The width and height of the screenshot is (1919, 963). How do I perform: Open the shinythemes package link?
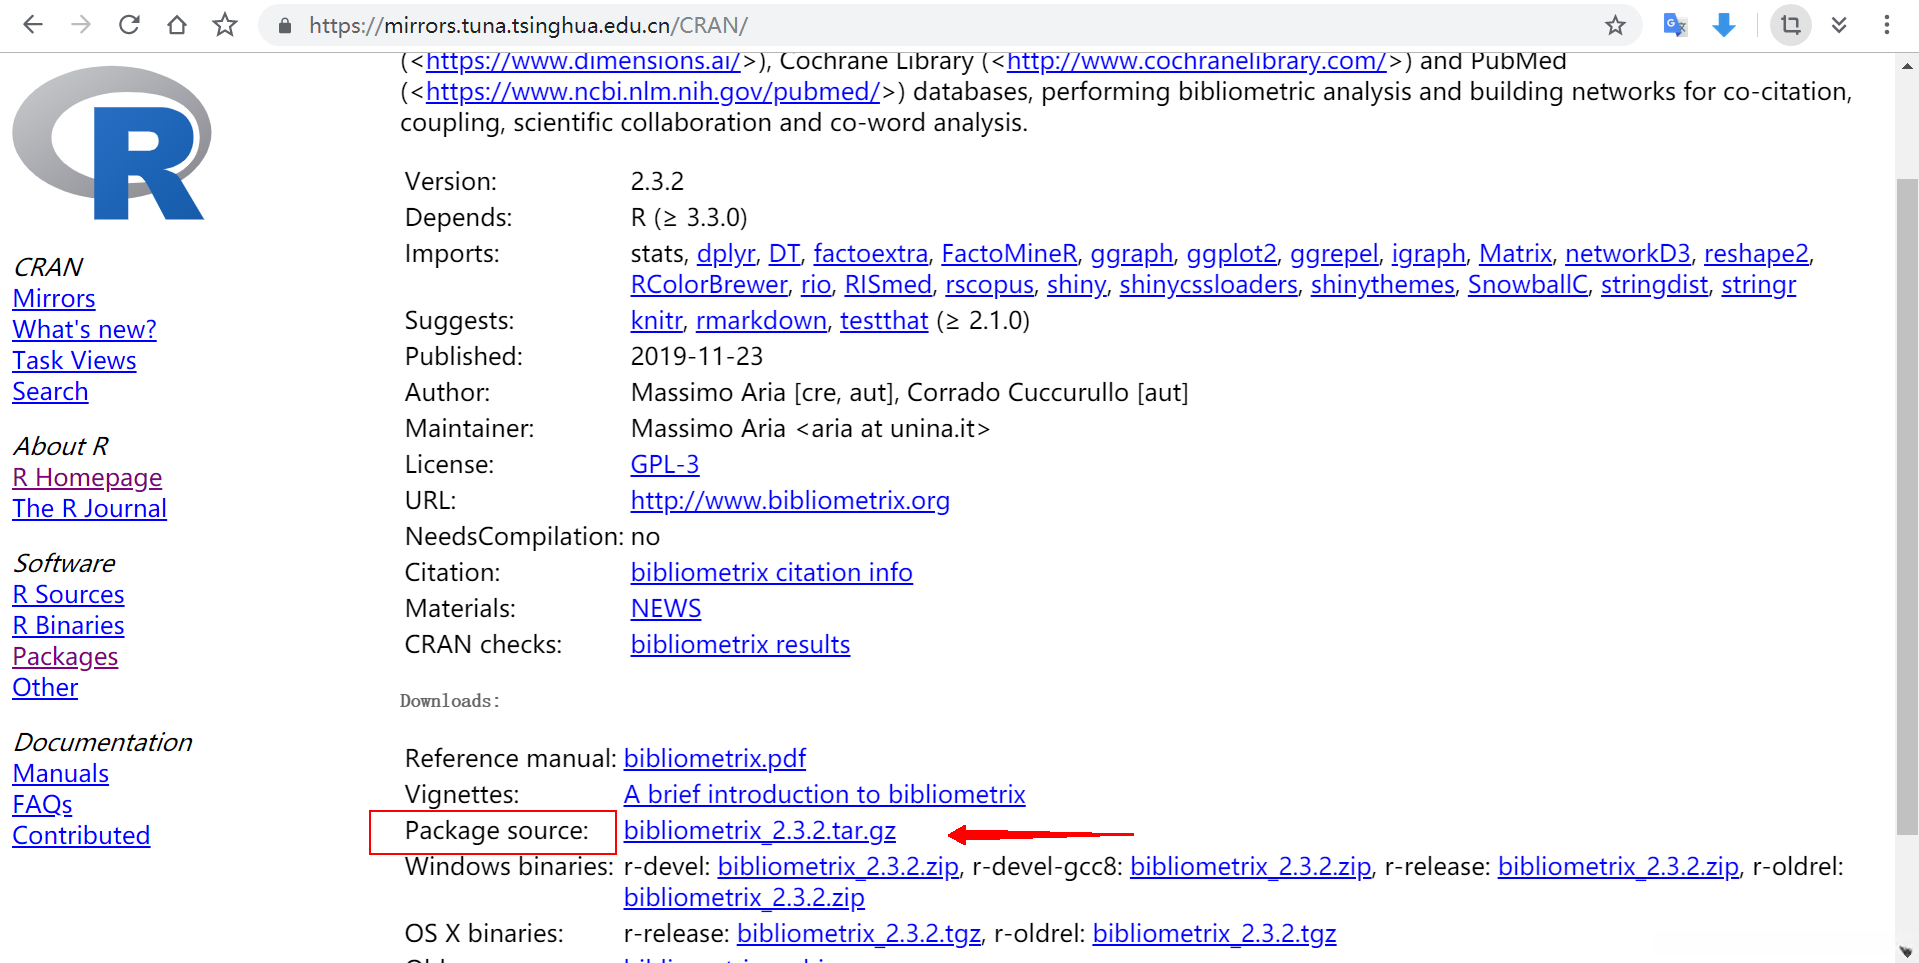[x=1382, y=285]
